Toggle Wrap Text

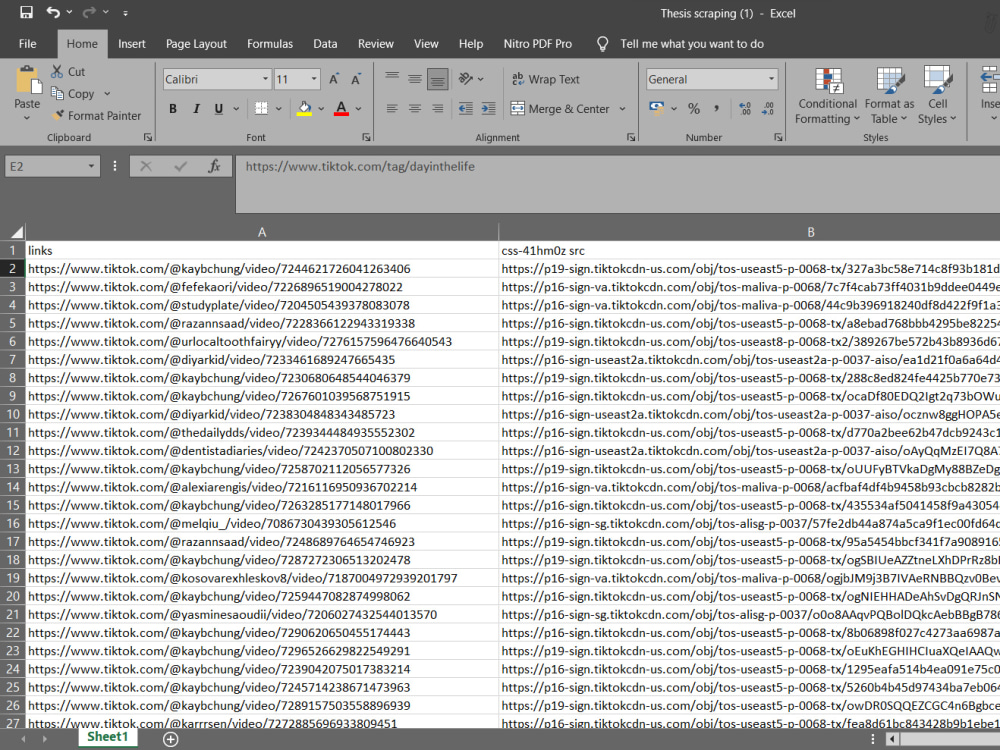pyautogui.click(x=545, y=79)
